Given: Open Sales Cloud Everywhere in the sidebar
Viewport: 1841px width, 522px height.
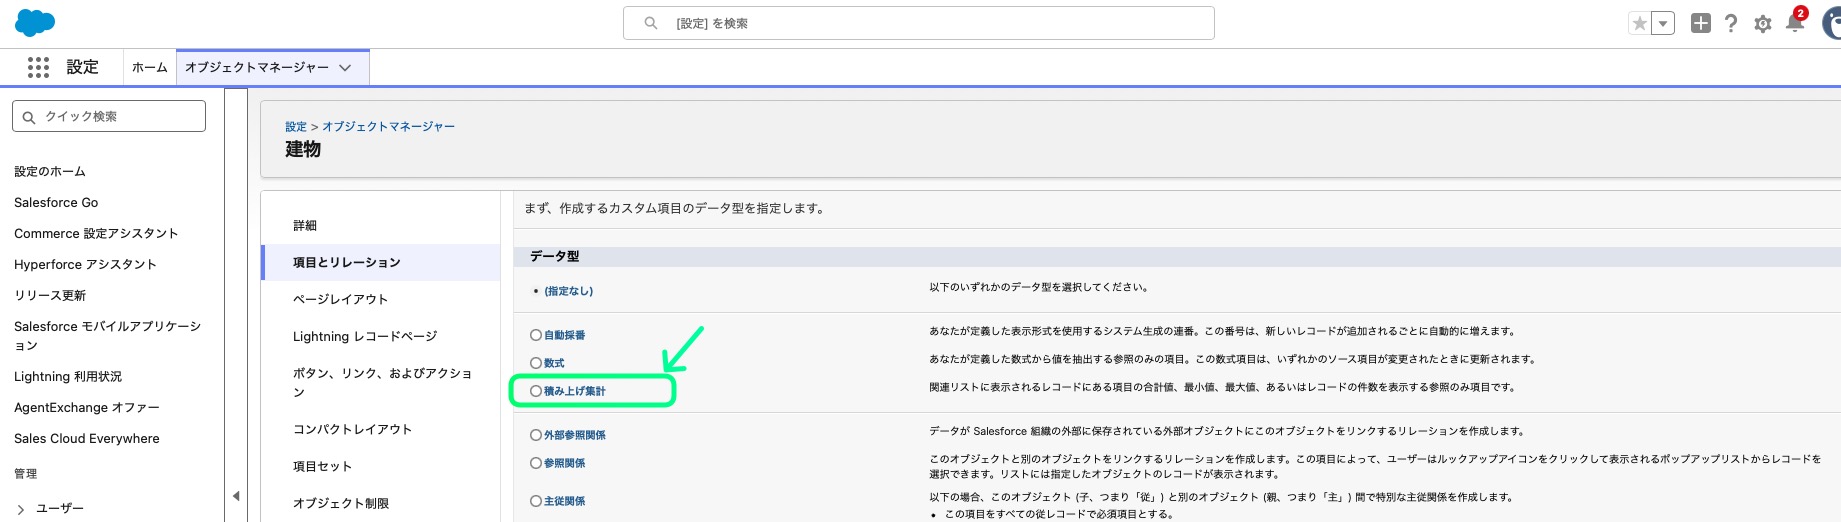Looking at the screenshot, I should click(87, 438).
